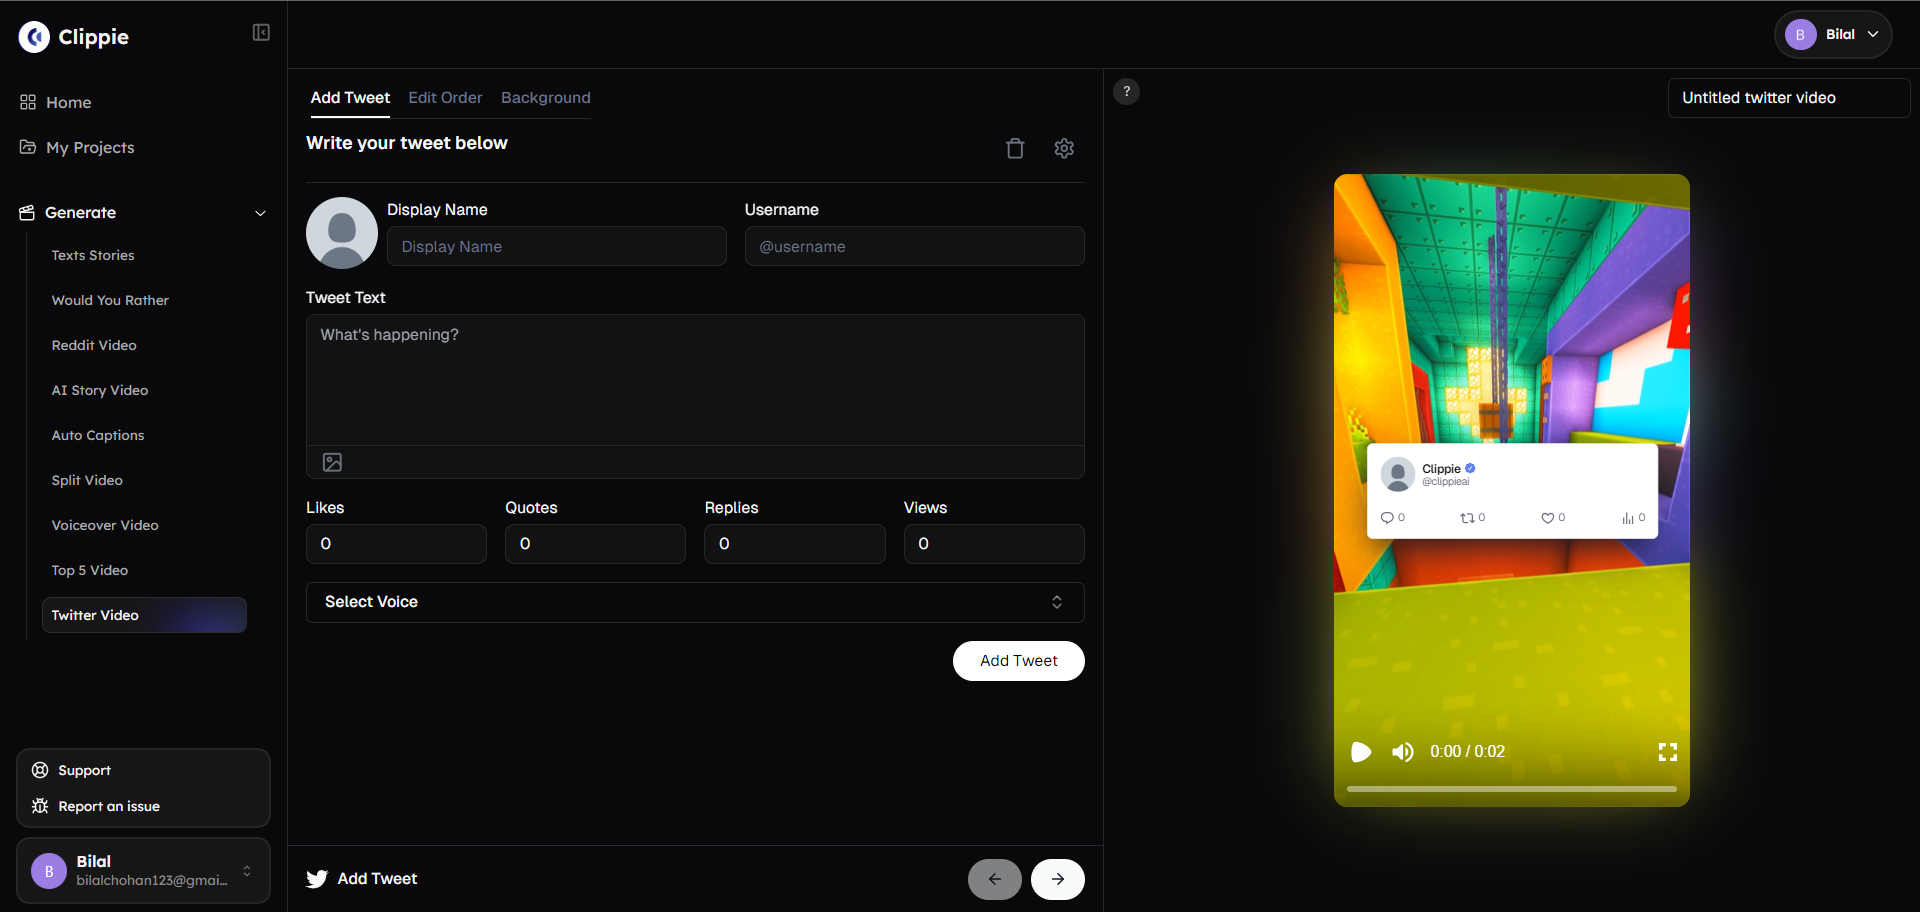Click the What's happening text area
The image size is (1920, 912).
[695, 380]
